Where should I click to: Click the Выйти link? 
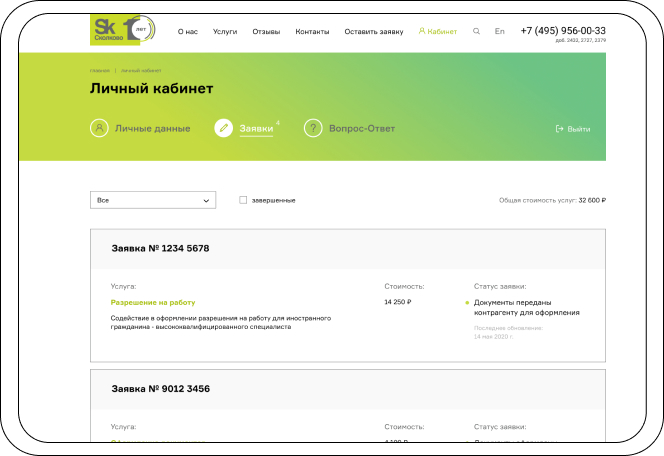(x=578, y=129)
